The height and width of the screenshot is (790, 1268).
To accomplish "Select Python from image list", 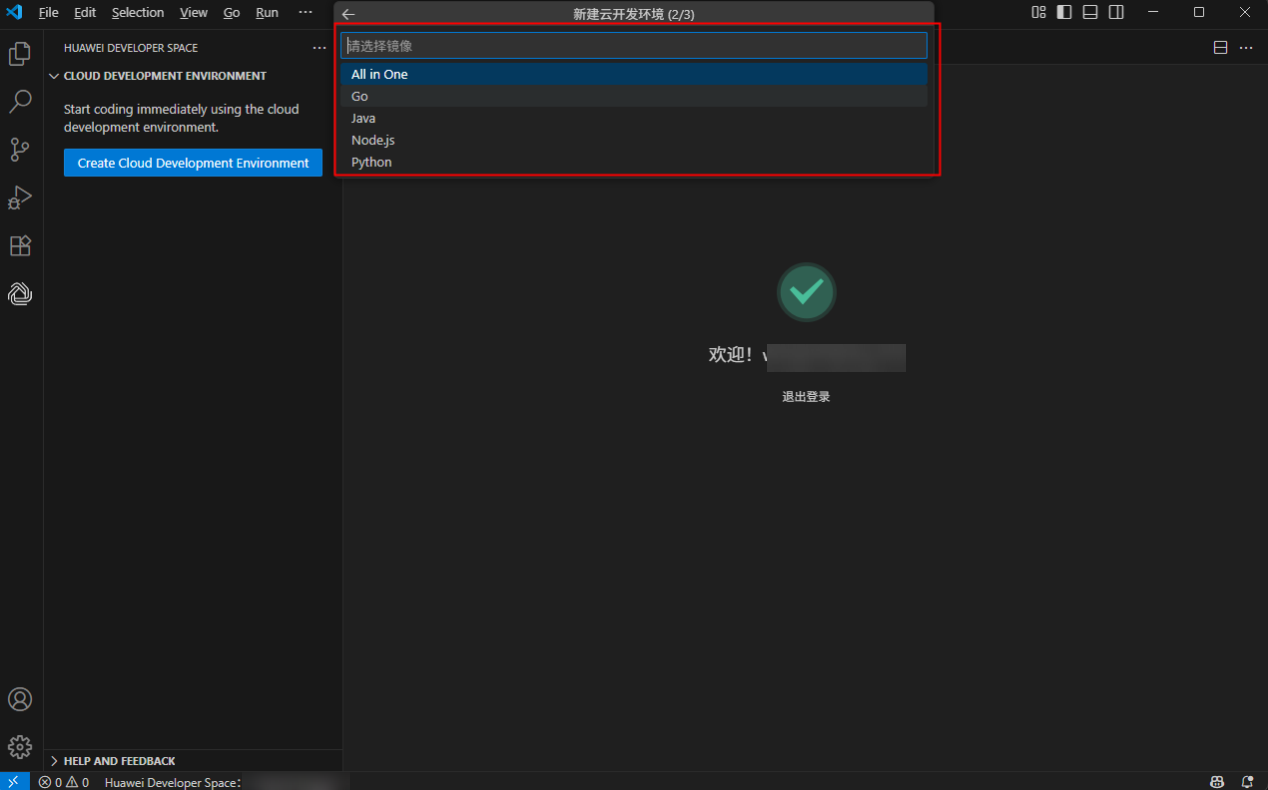I will pyautogui.click(x=372, y=162).
